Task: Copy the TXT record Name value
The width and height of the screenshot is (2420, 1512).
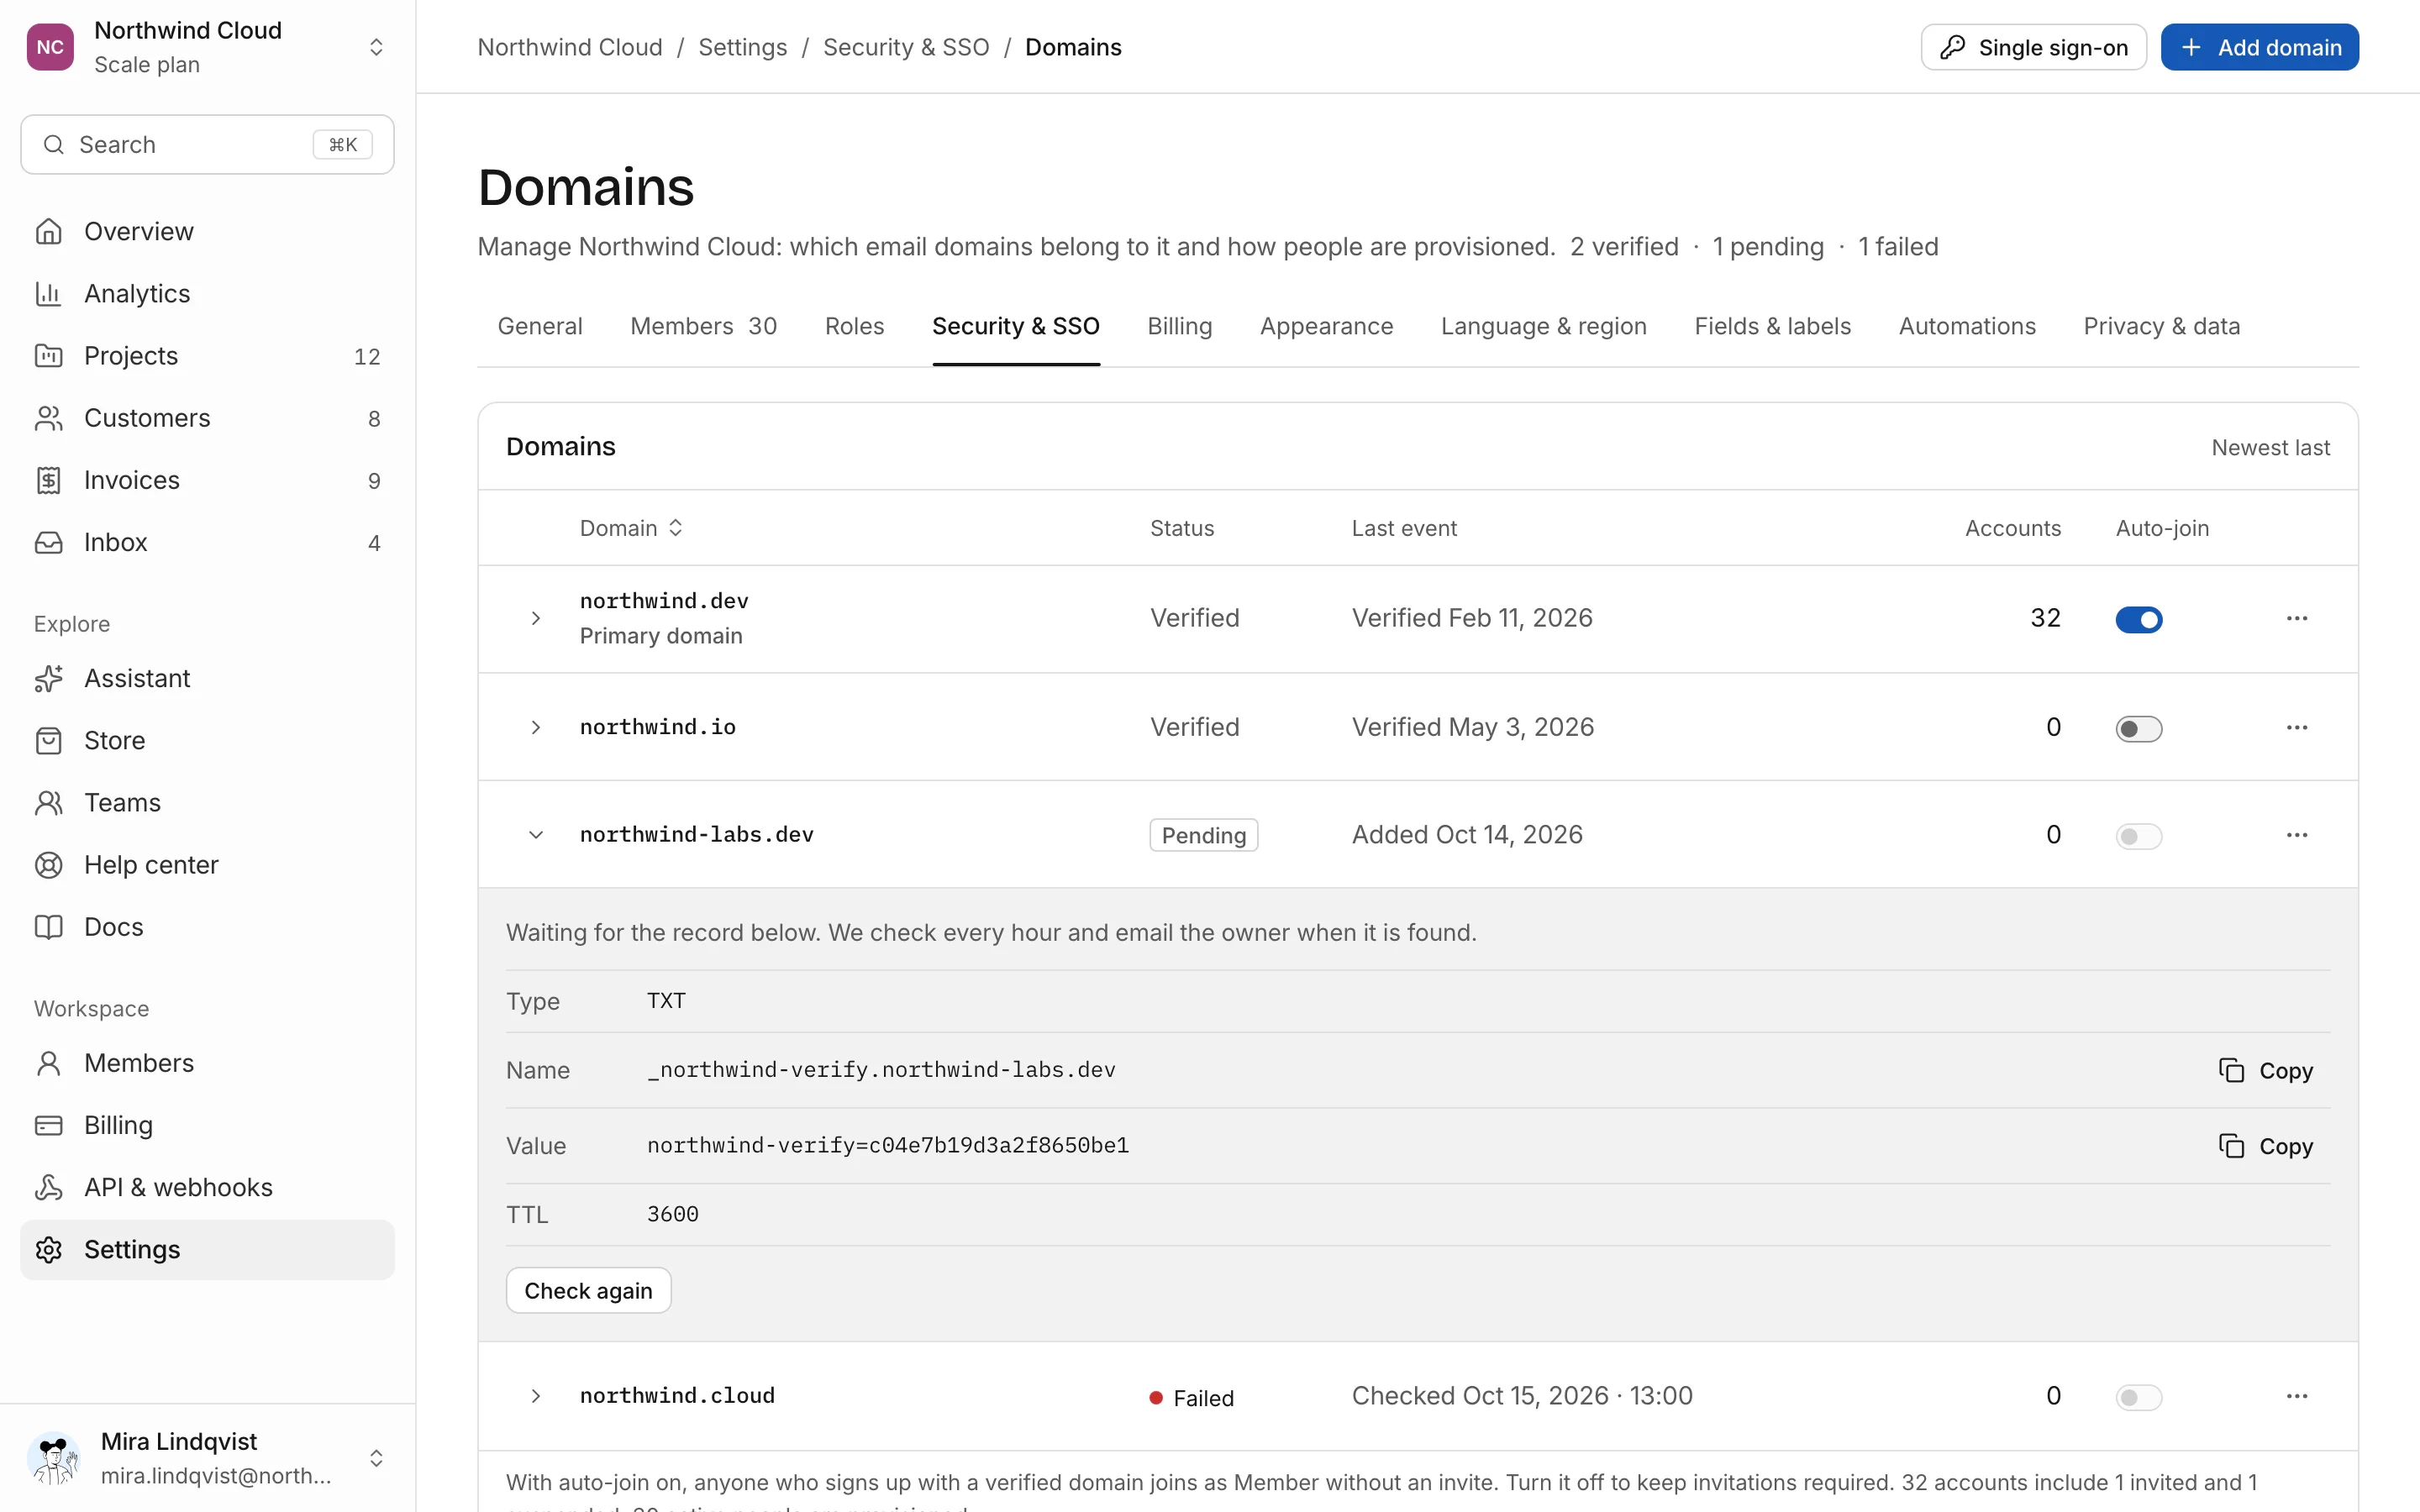Action: tap(2265, 1070)
